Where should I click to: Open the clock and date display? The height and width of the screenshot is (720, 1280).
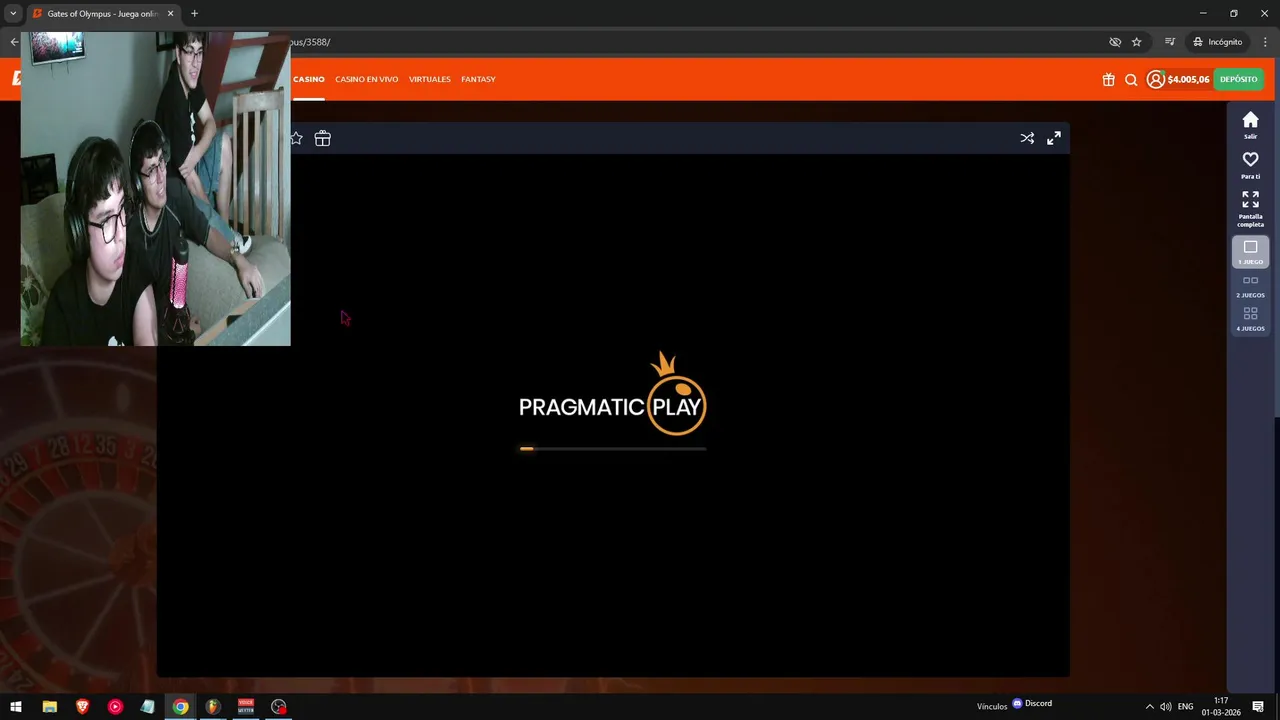pyautogui.click(x=1221, y=706)
